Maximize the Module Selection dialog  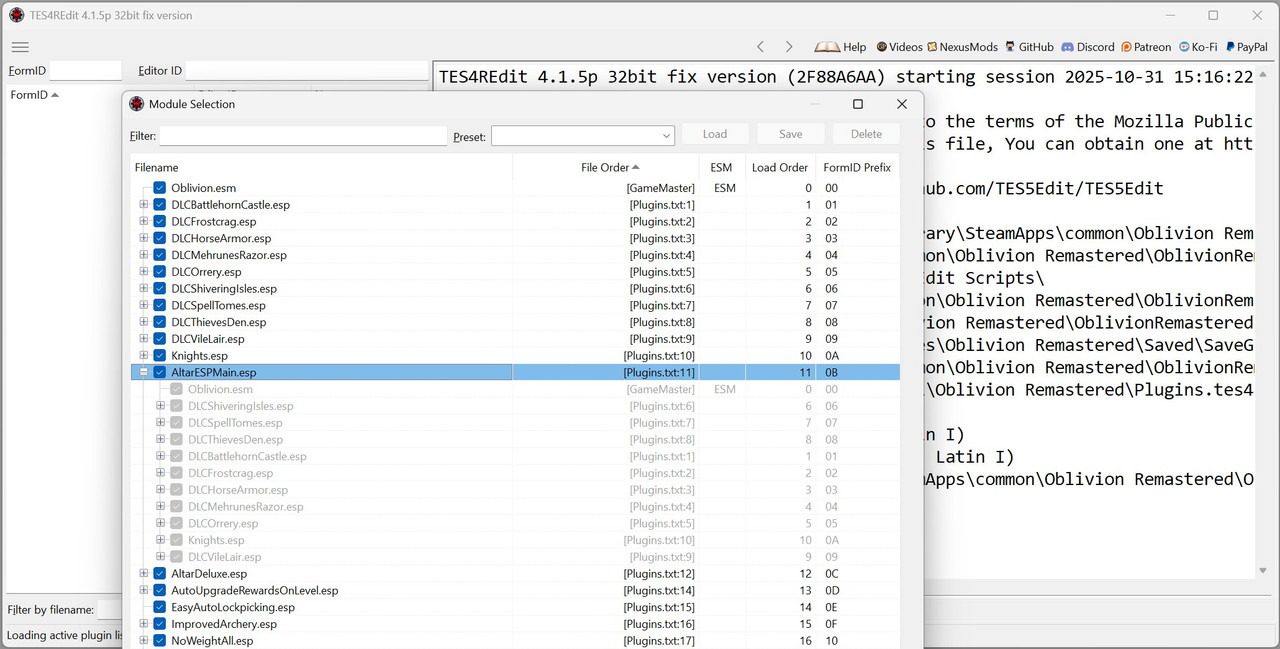pos(857,104)
